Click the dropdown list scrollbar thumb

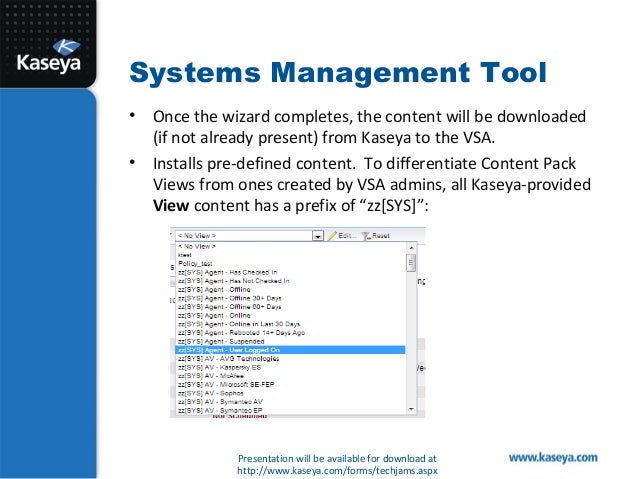tap(411, 263)
